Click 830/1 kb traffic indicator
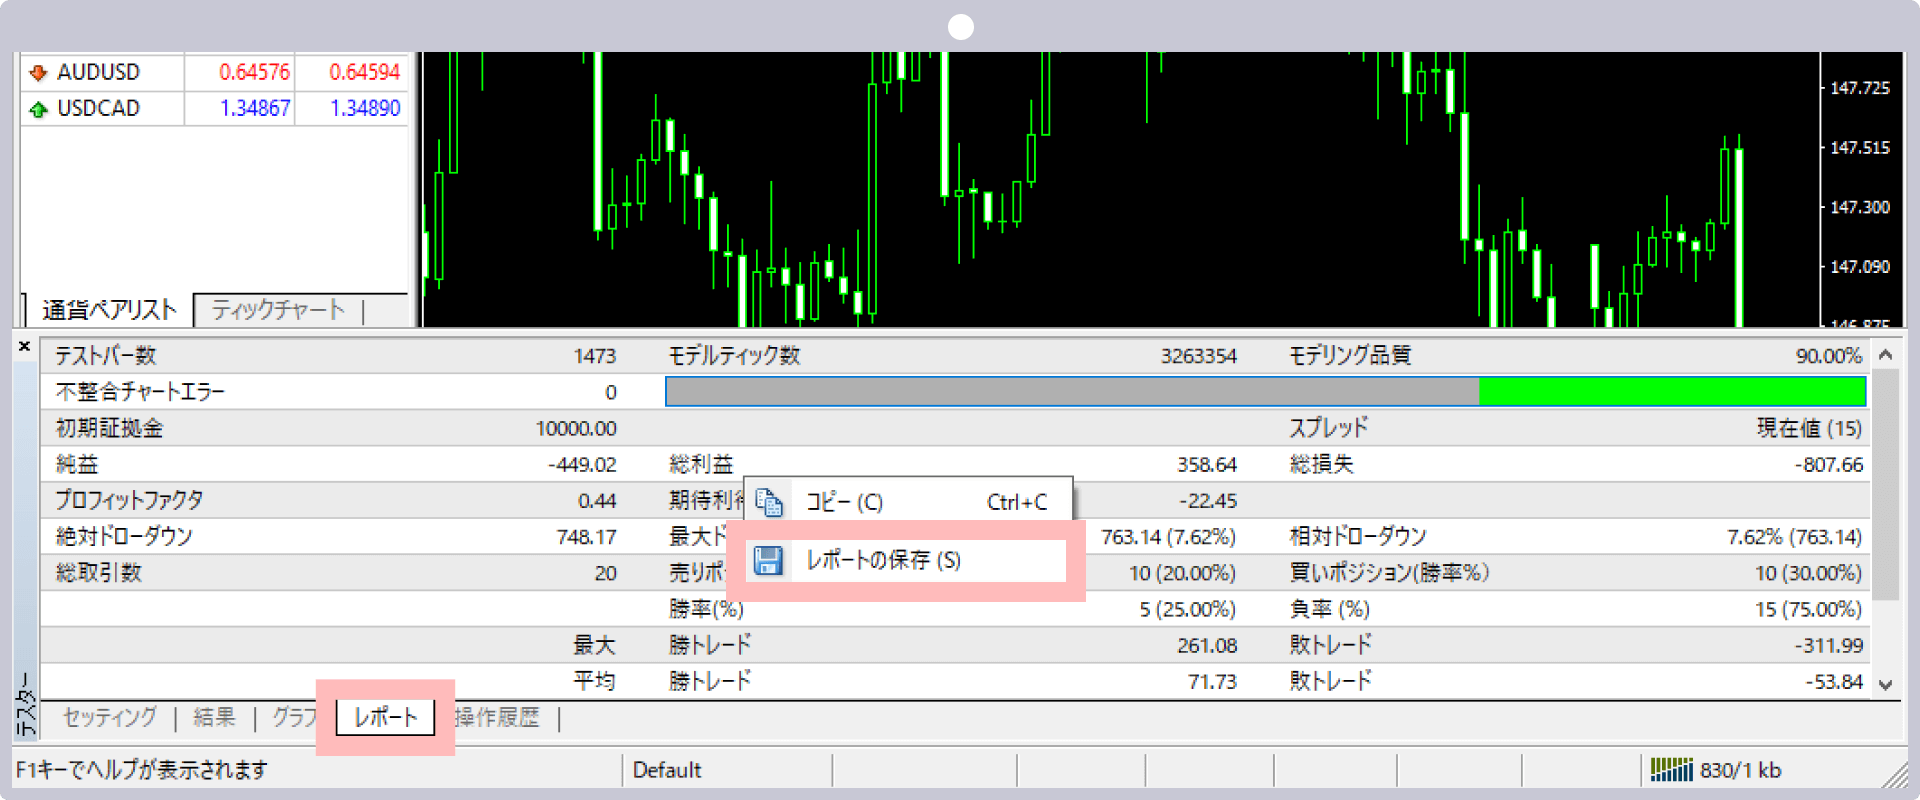1920x800 pixels. [1740, 770]
